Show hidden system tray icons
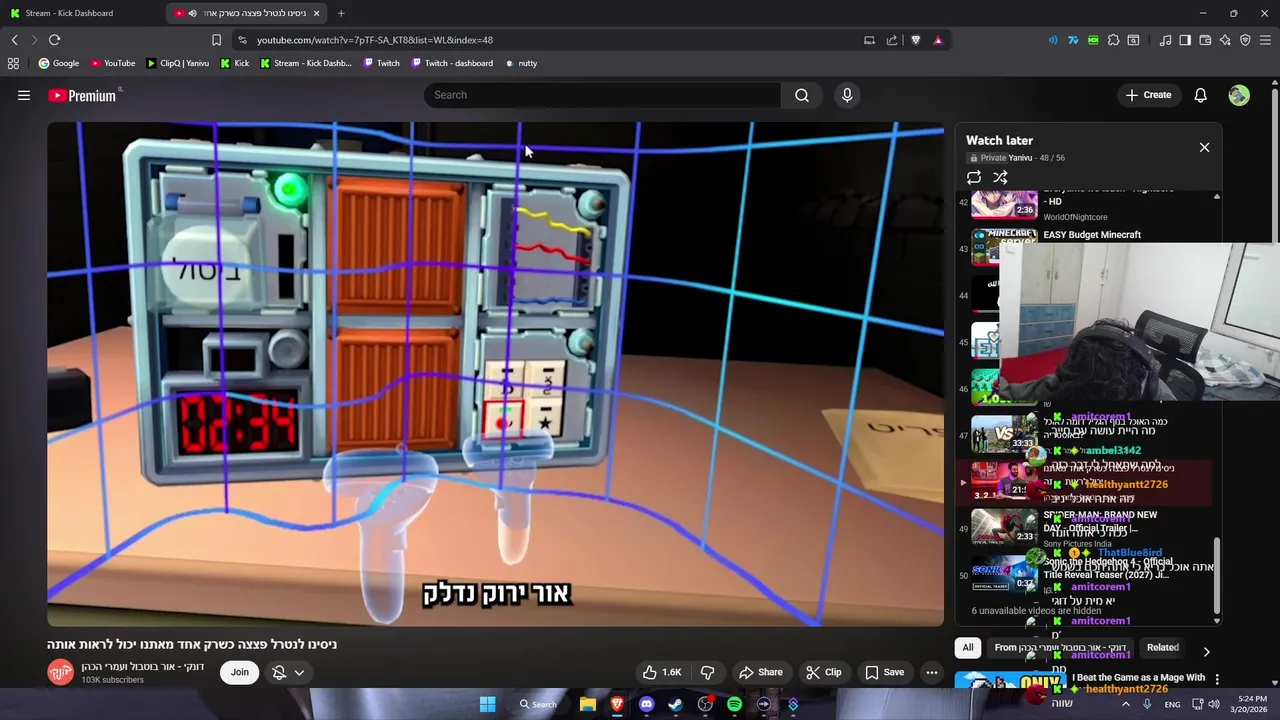Viewport: 1280px width, 720px height. coord(1125,704)
